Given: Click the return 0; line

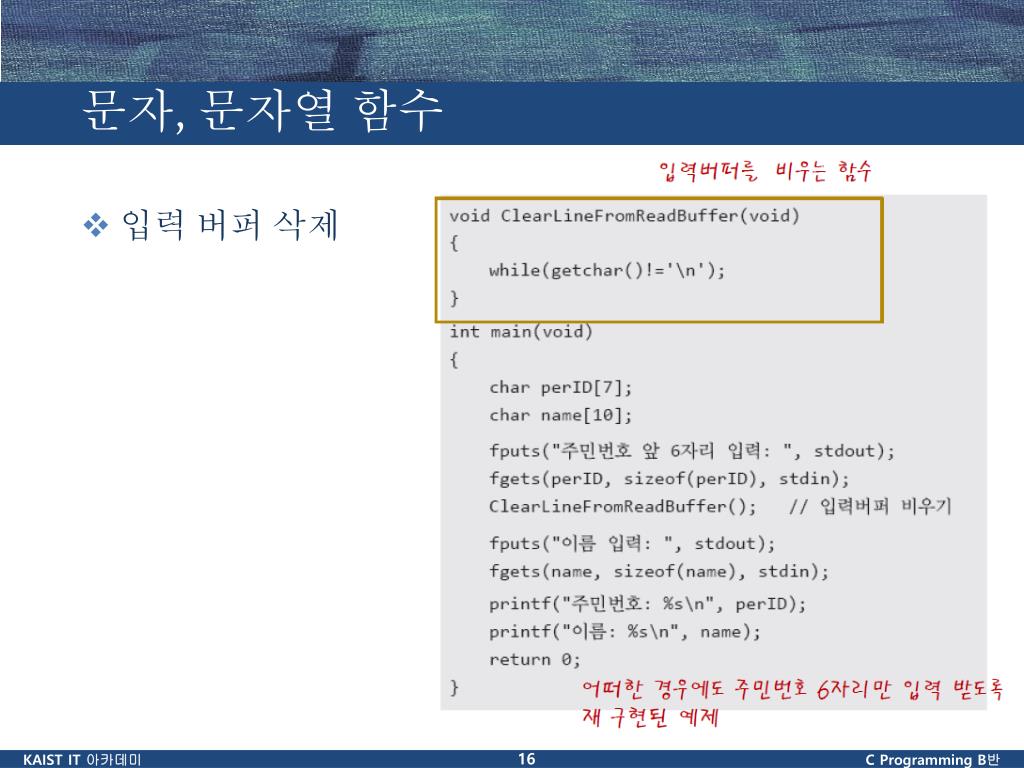Looking at the screenshot, I should 534,660.
